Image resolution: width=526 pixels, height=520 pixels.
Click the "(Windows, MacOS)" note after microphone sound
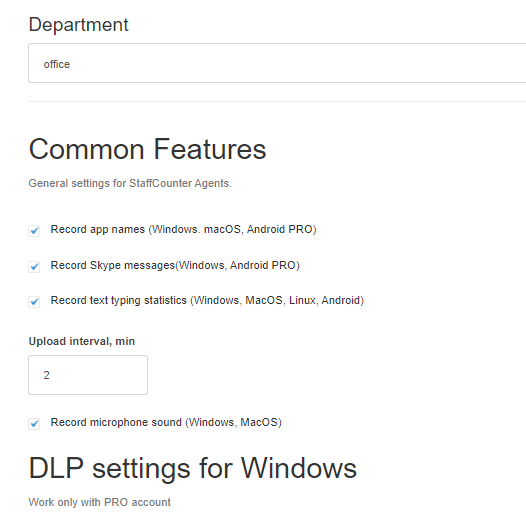coord(233,422)
